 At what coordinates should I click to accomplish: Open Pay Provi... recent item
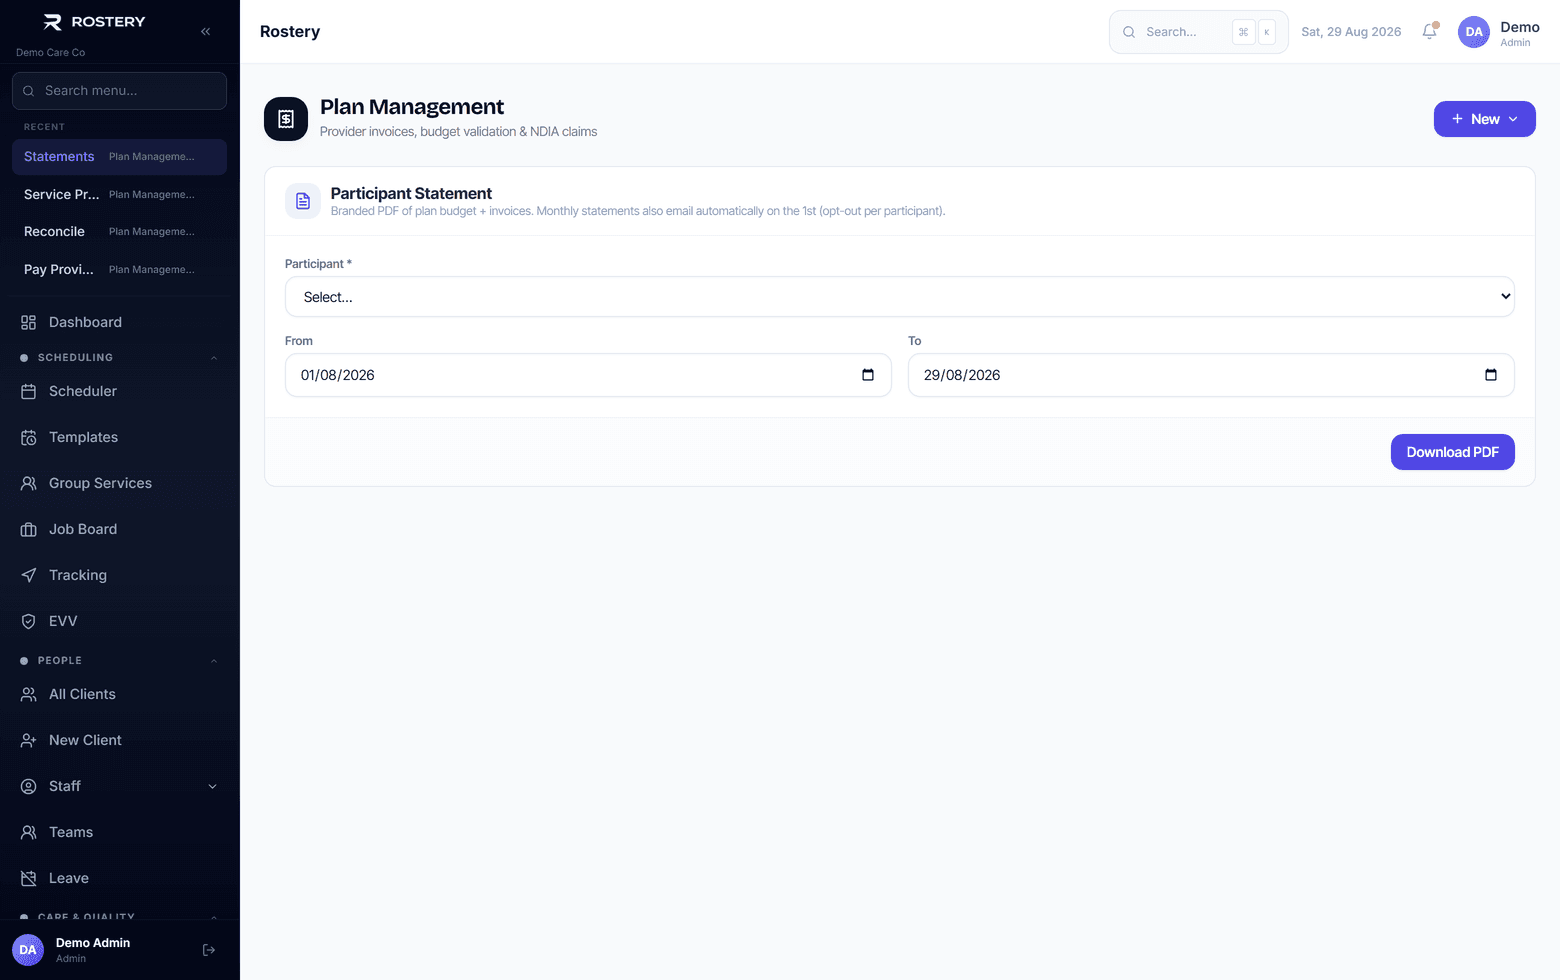[120, 269]
